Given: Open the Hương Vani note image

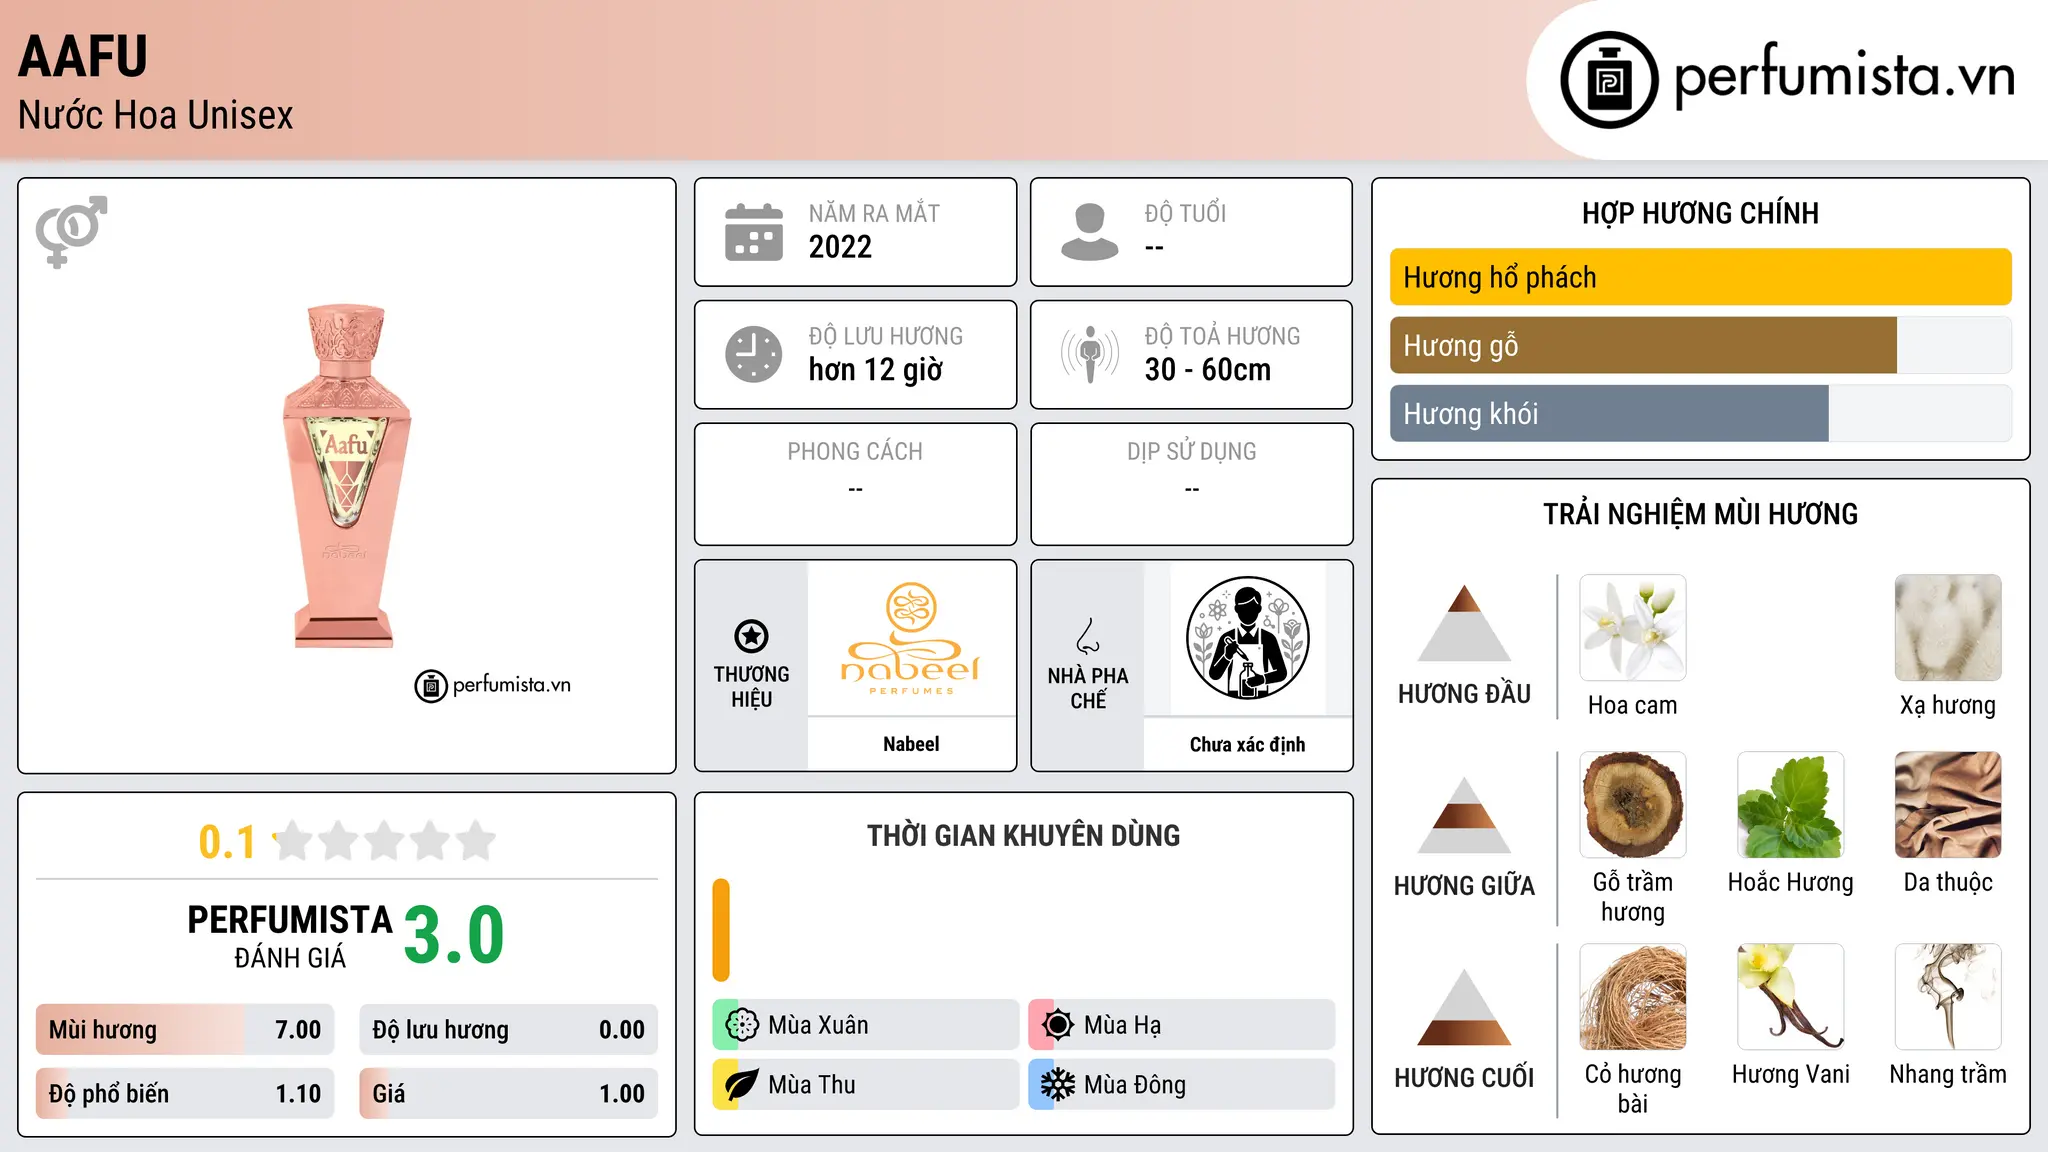Looking at the screenshot, I should [x=1791, y=997].
